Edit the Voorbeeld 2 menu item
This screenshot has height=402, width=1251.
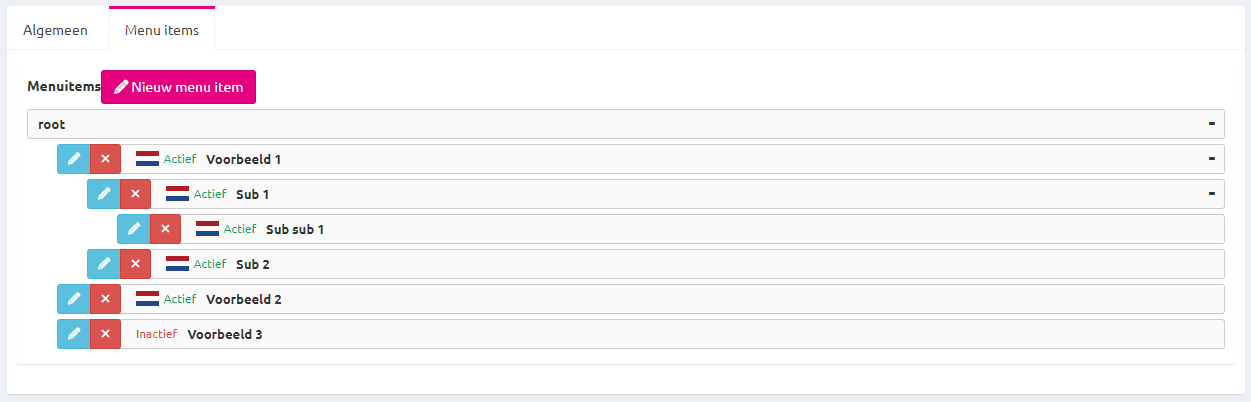(73, 299)
